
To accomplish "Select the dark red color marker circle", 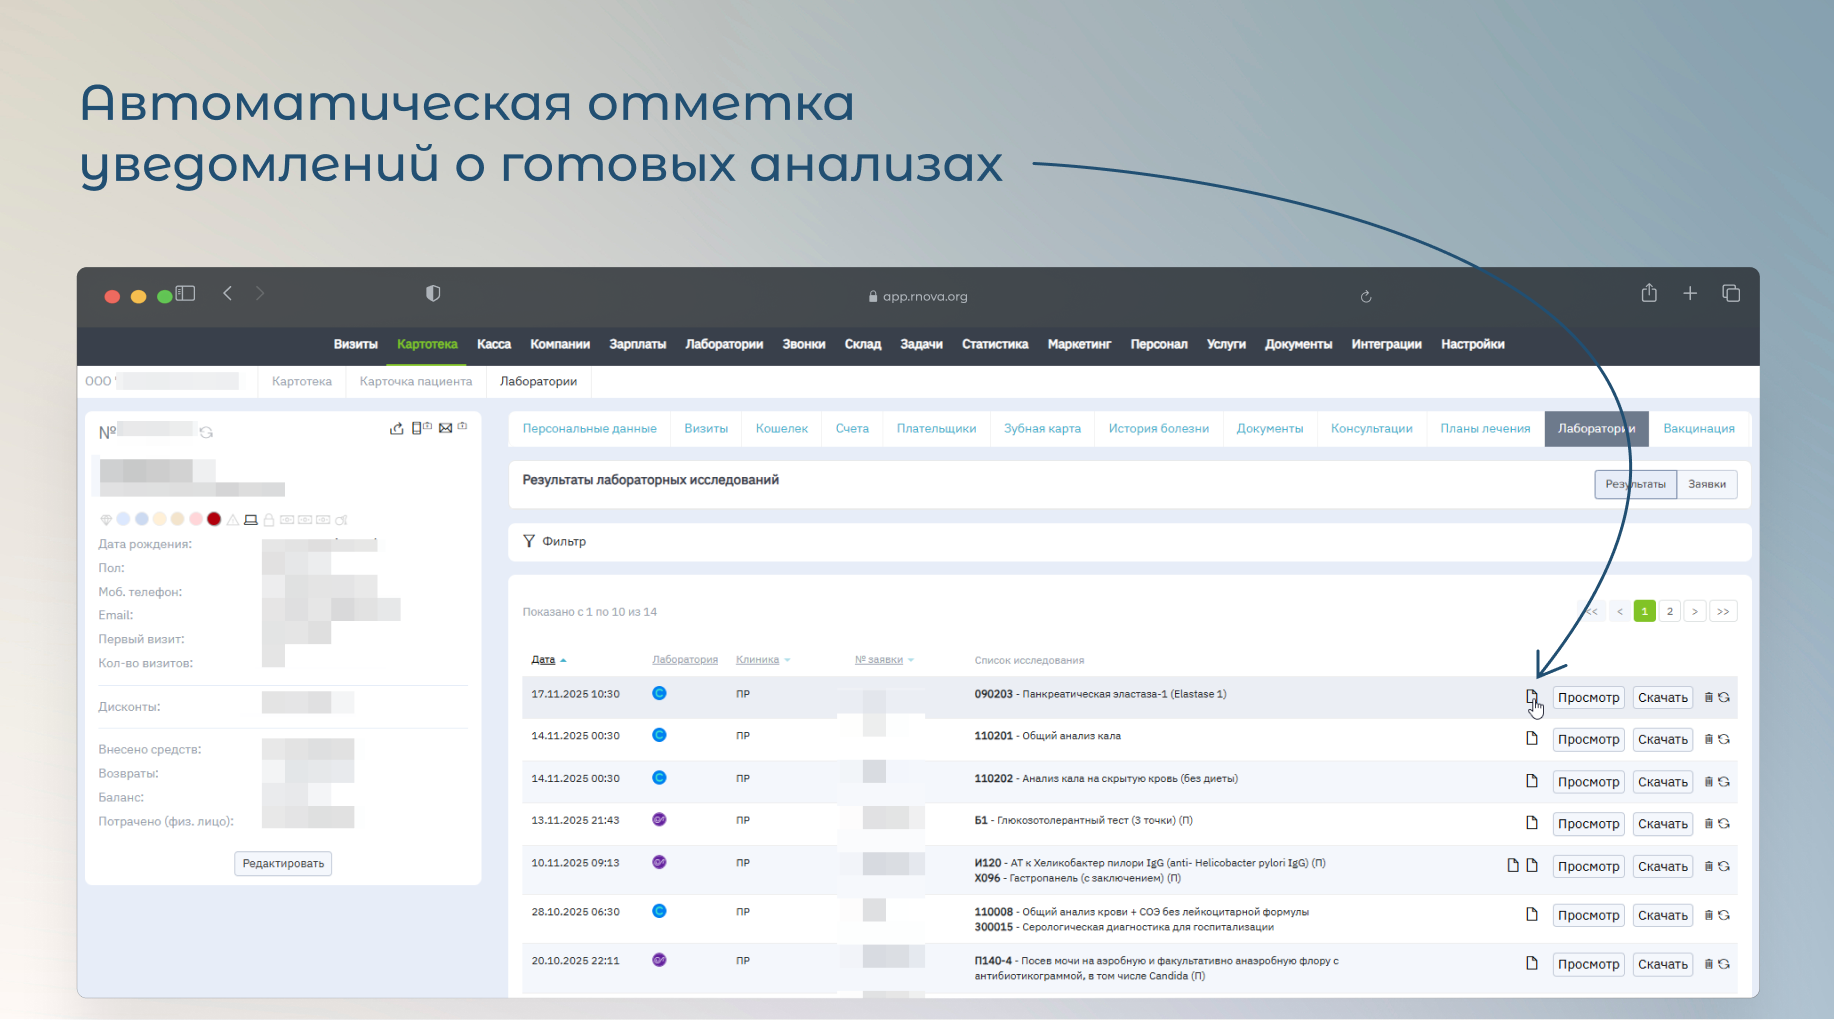I will (x=214, y=519).
